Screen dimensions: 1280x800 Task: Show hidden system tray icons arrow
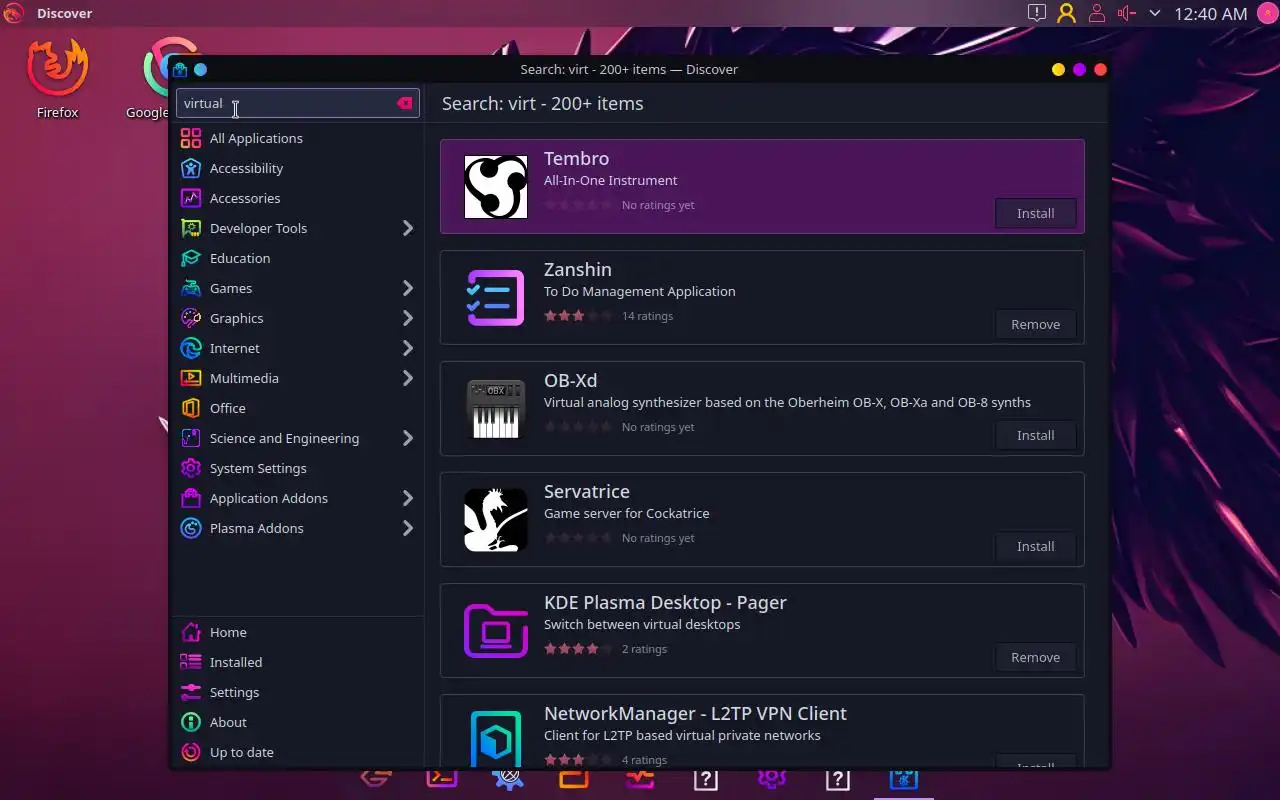[x=1155, y=13]
